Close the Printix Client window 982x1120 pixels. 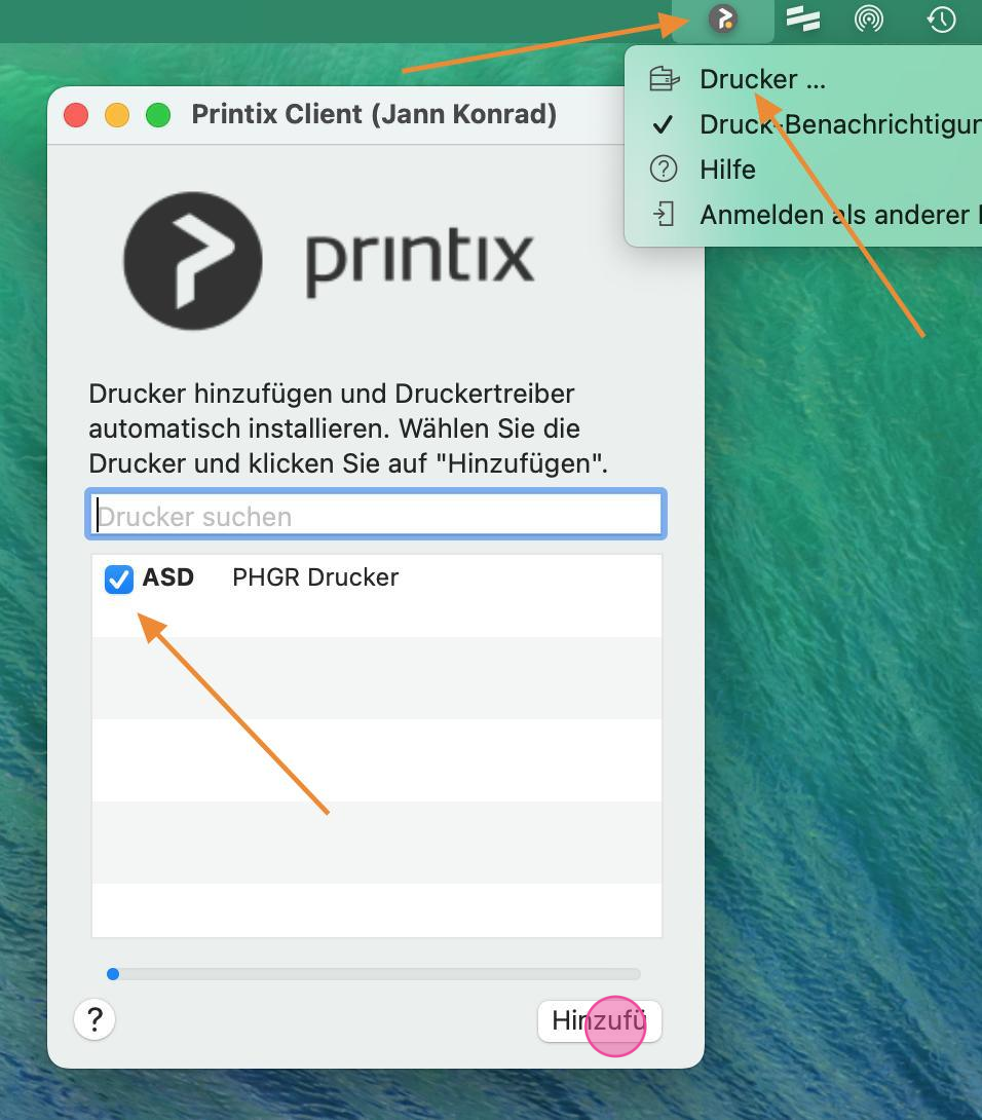pyautogui.click(x=76, y=115)
